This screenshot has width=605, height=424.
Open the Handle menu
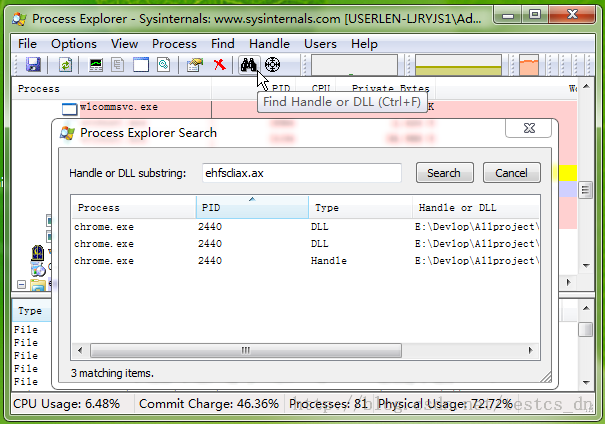269,44
